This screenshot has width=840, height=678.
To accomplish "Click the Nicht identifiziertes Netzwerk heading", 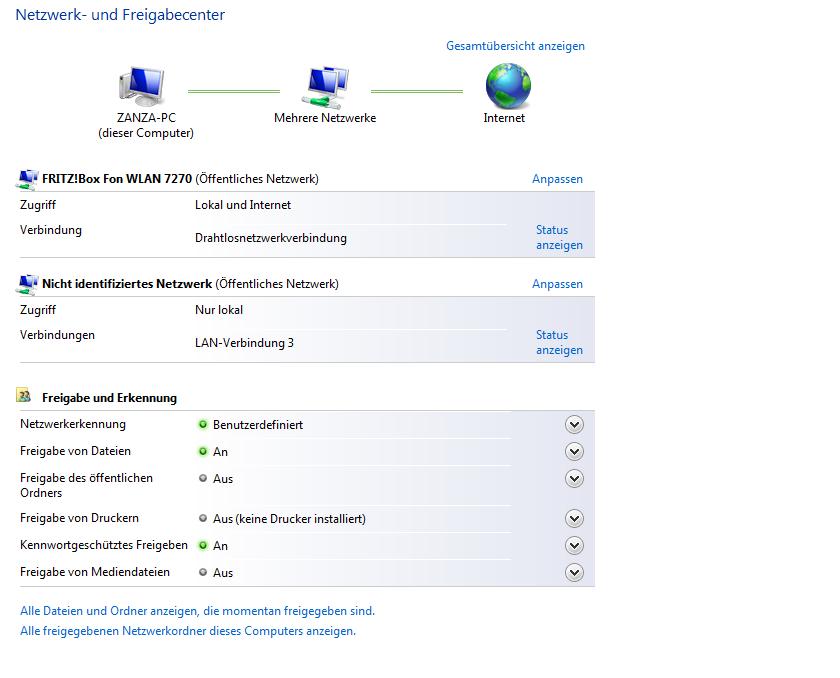I will coord(127,284).
